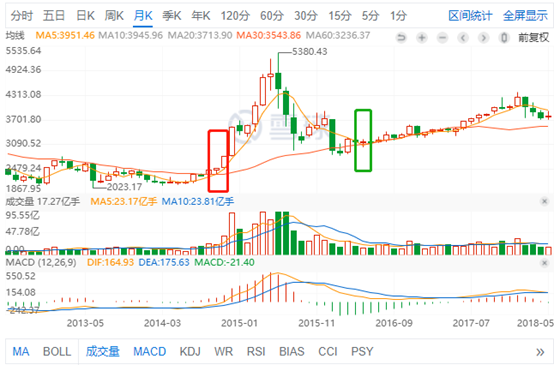Toggle the MA indicator button
554x365 pixels.
tap(20, 352)
